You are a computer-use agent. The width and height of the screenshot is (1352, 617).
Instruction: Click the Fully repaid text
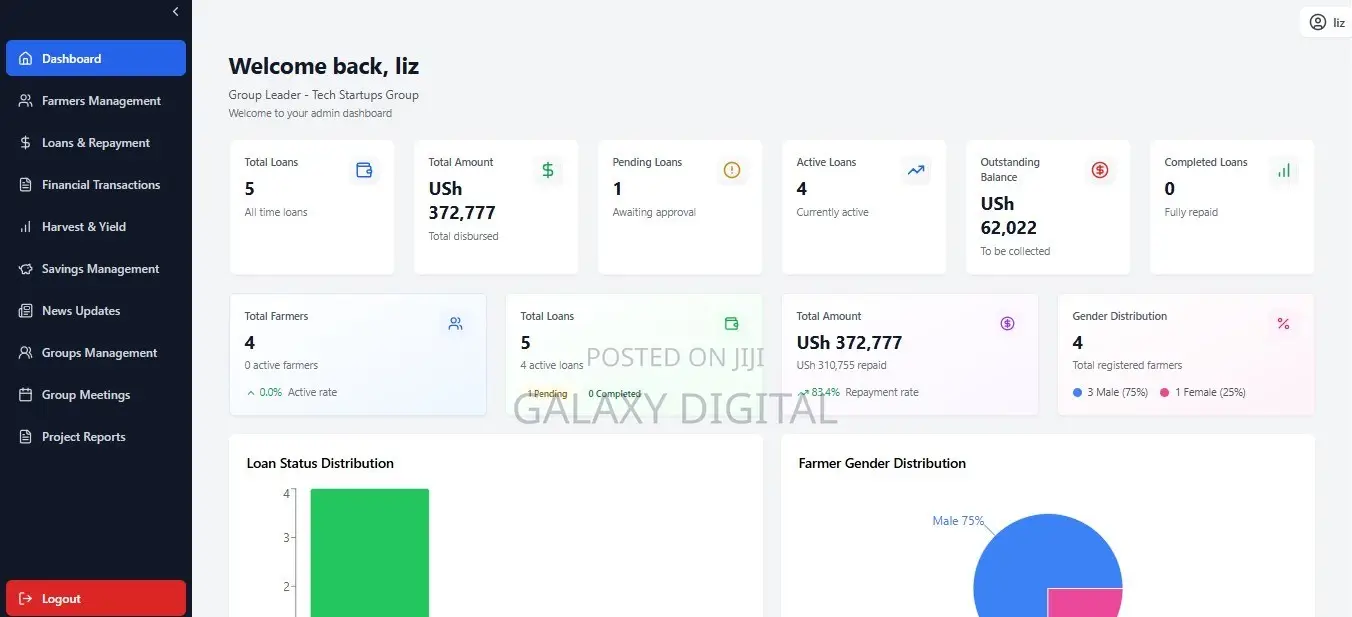point(1191,212)
